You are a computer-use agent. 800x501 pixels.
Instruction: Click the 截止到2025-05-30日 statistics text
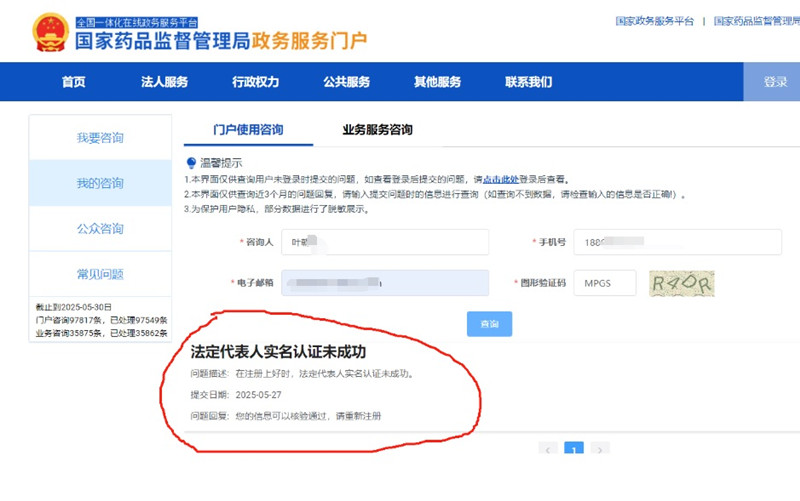(x=73, y=307)
